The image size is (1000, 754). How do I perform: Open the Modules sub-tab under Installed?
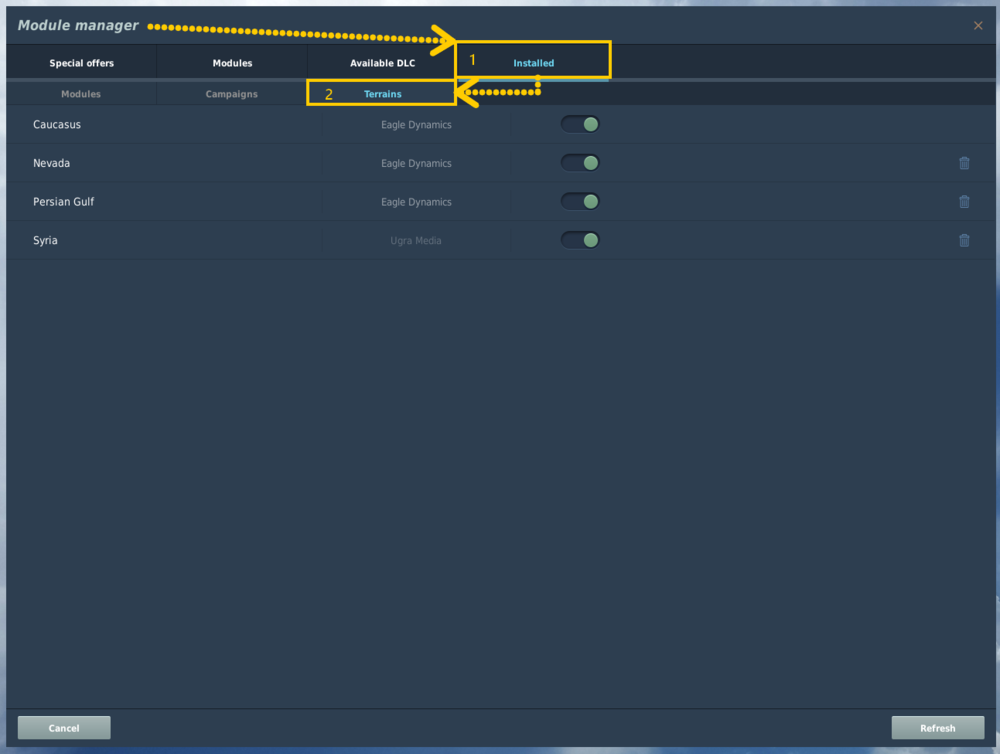tap(81, 94)
